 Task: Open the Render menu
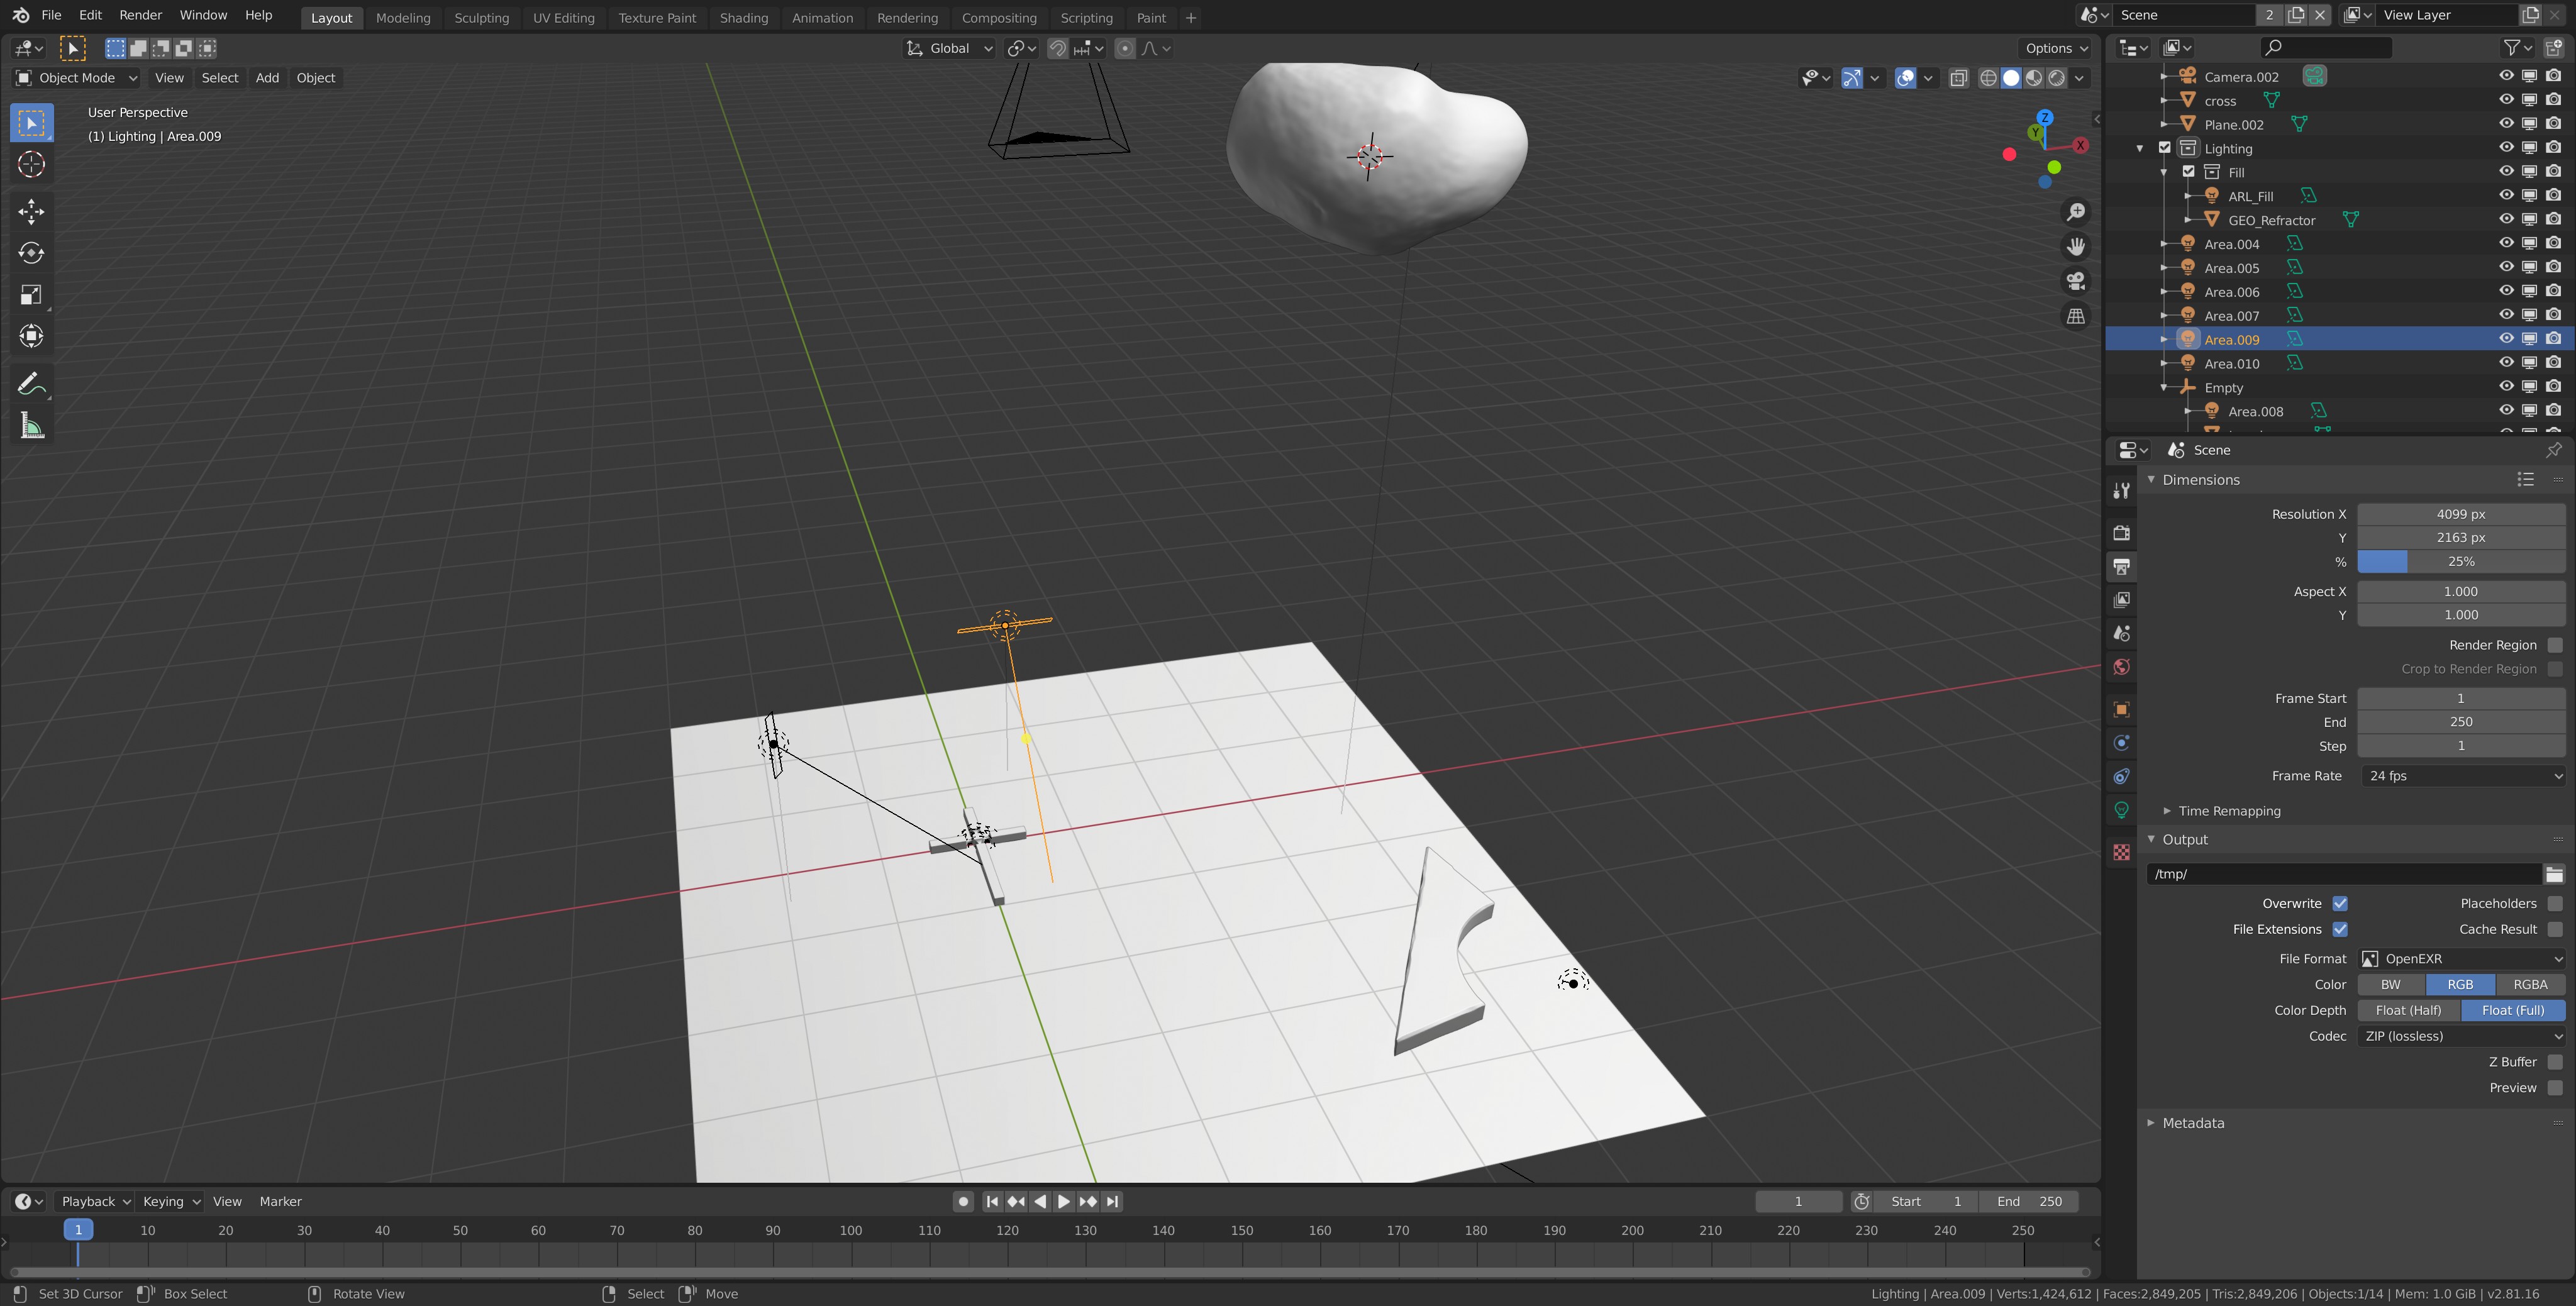pos(140,15)
